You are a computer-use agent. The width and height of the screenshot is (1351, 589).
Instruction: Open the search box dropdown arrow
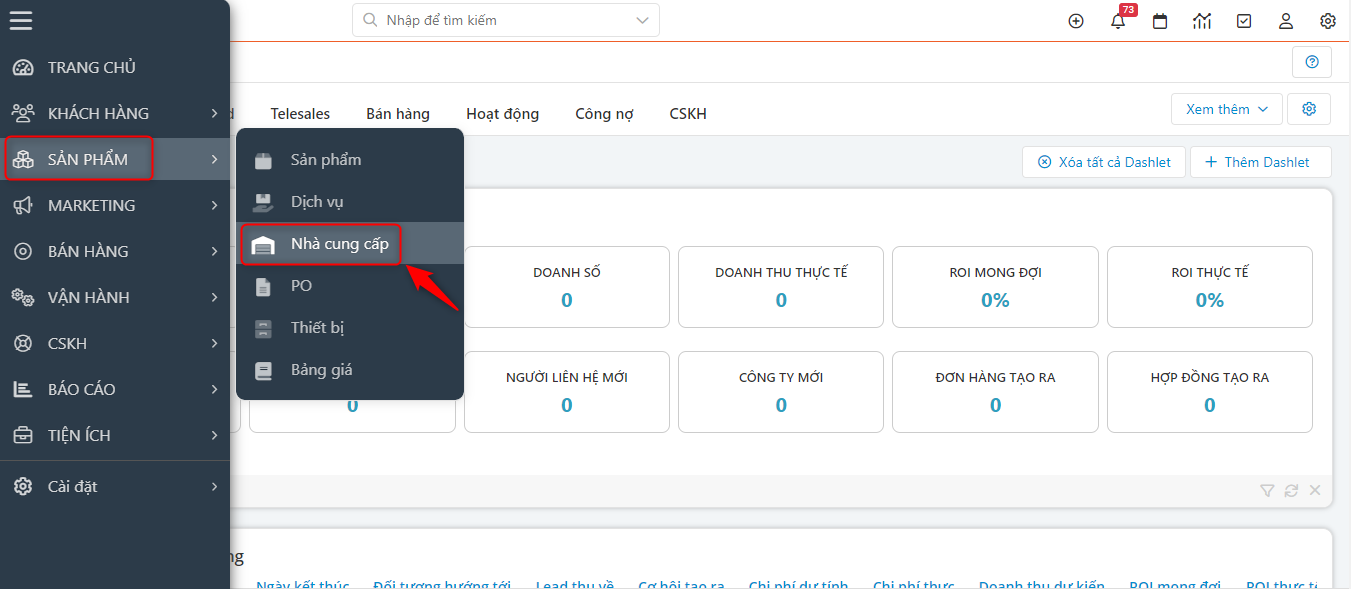point(642,20)
